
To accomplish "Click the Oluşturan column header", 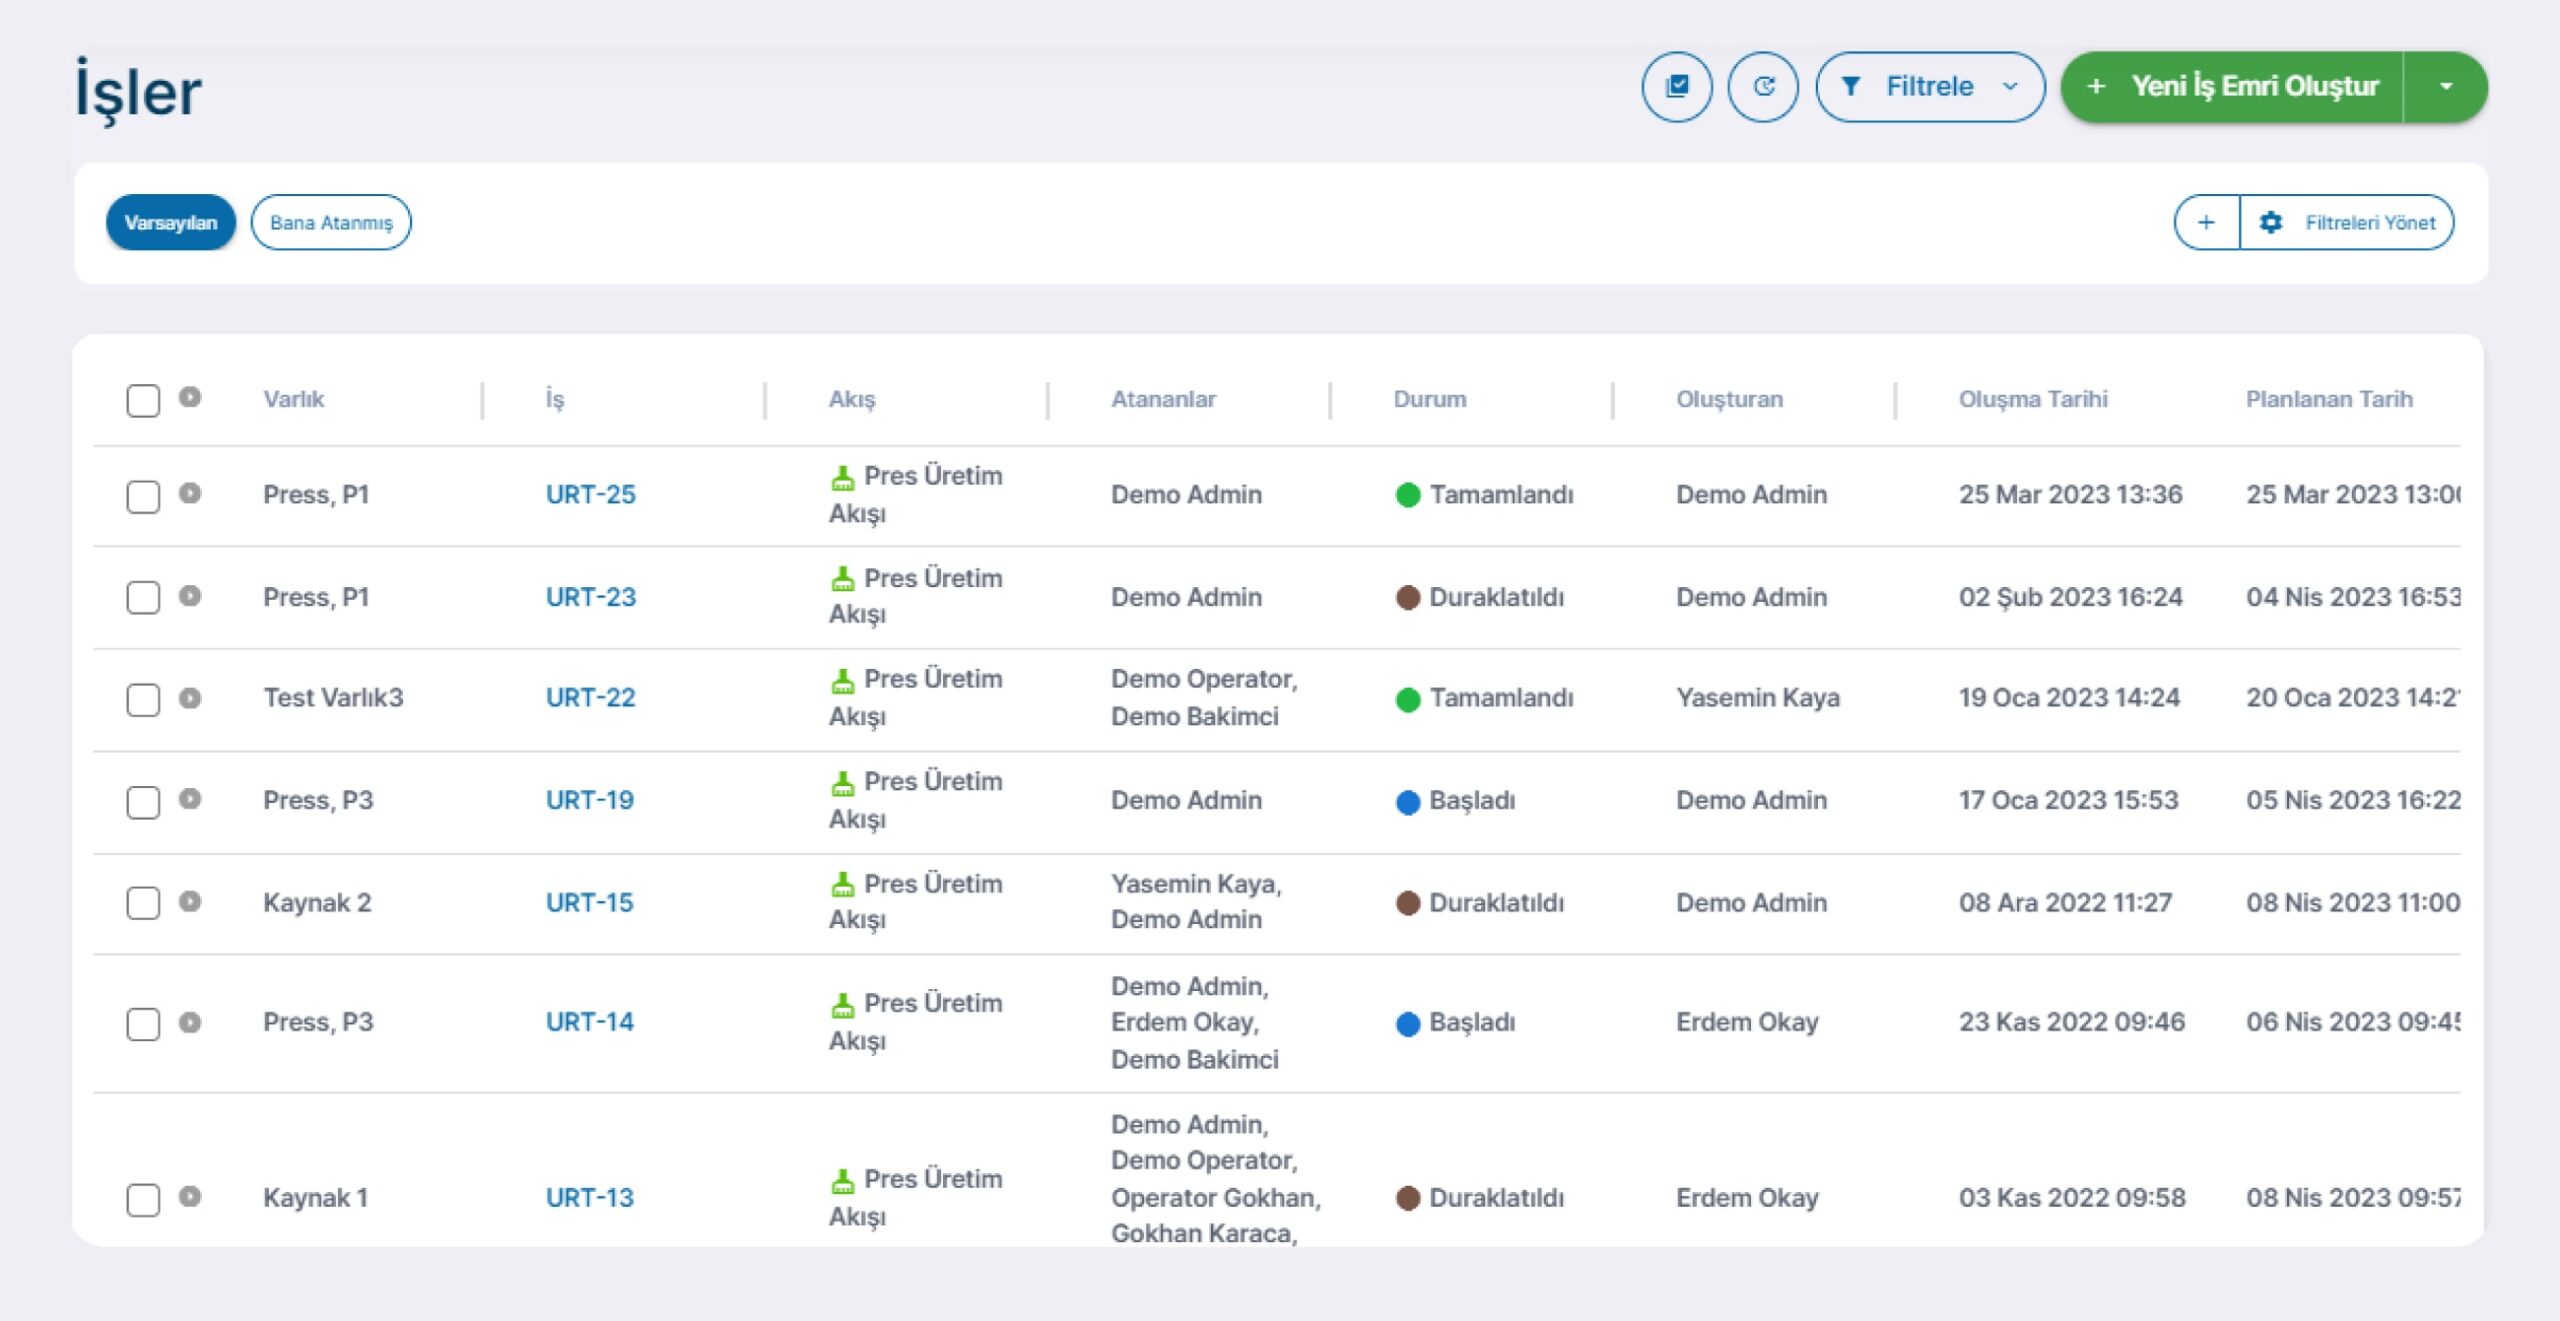I will 1729,399.
